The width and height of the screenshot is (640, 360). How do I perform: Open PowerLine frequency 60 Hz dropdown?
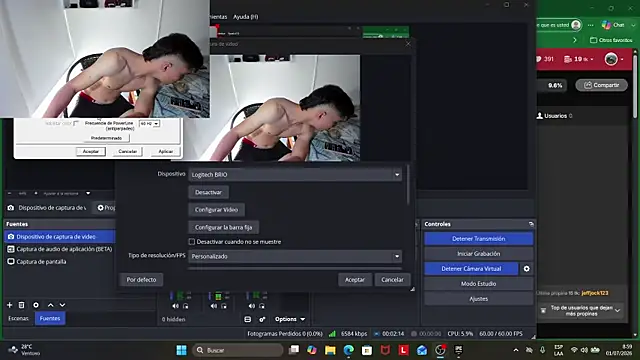tap(149, 124)
